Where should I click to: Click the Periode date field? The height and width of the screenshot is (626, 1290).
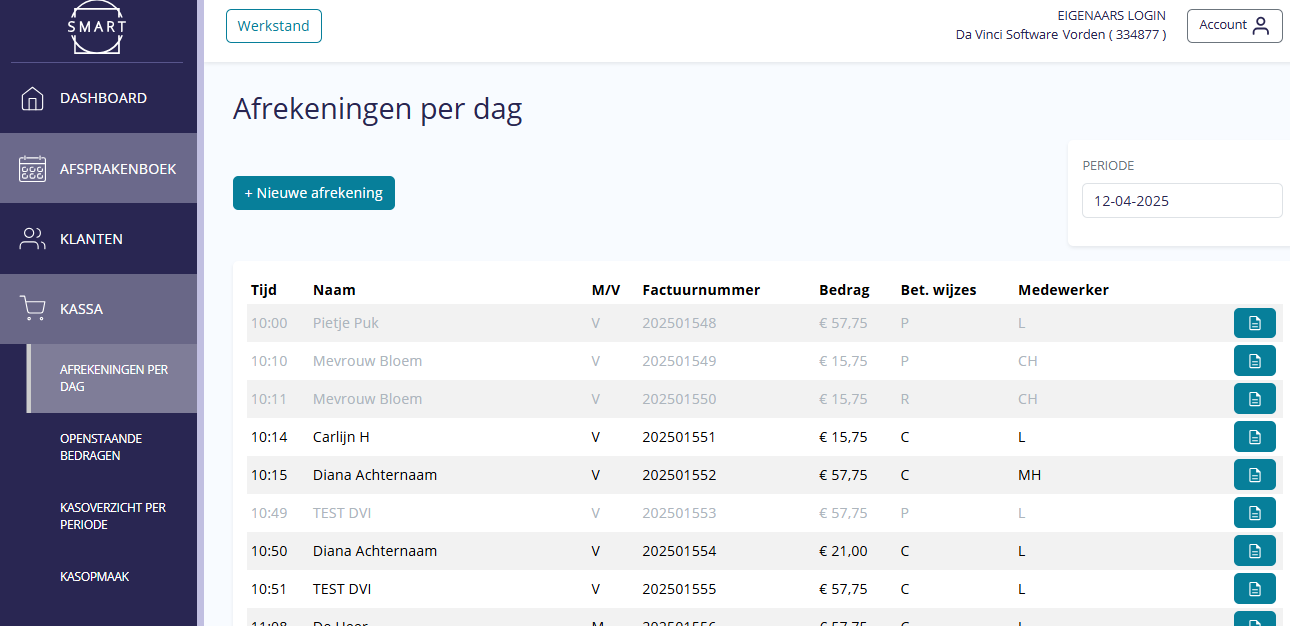[x=1181, y=201]
